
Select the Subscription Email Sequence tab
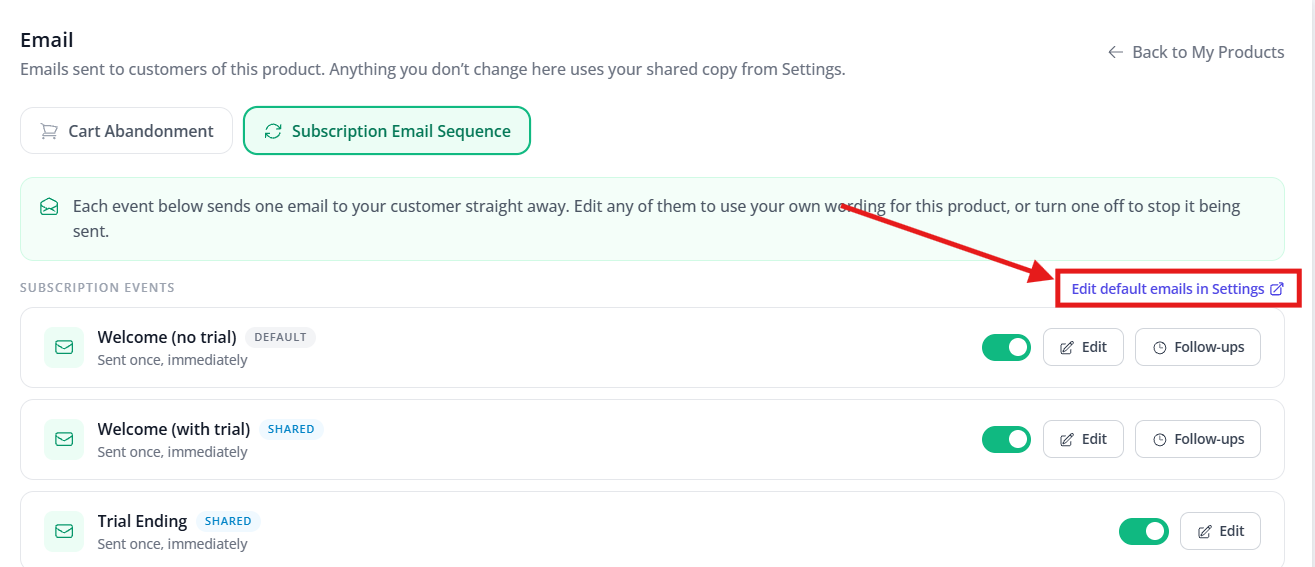pyautogui.click(x=387, y=131)
